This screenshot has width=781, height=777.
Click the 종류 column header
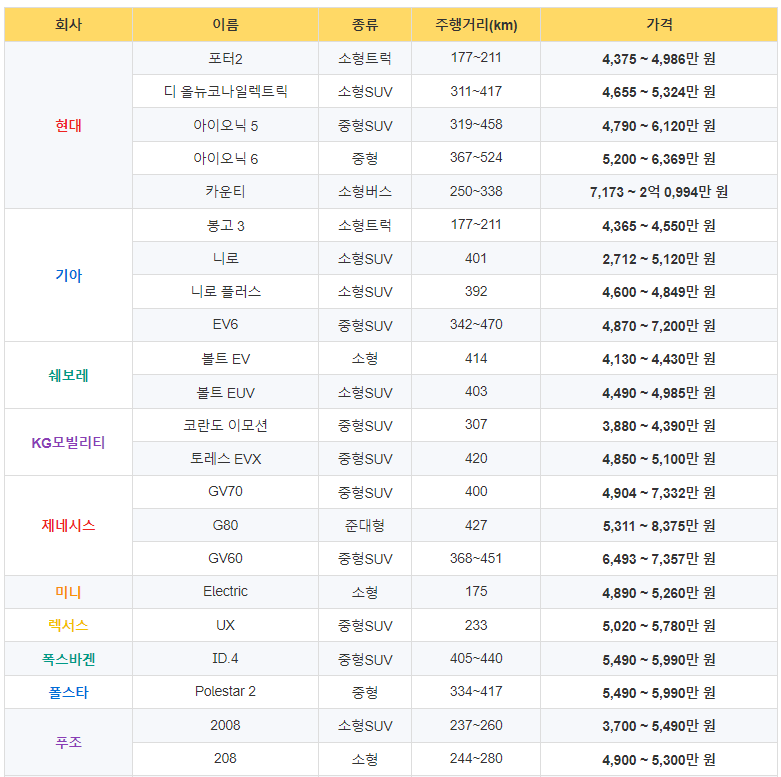365,24
